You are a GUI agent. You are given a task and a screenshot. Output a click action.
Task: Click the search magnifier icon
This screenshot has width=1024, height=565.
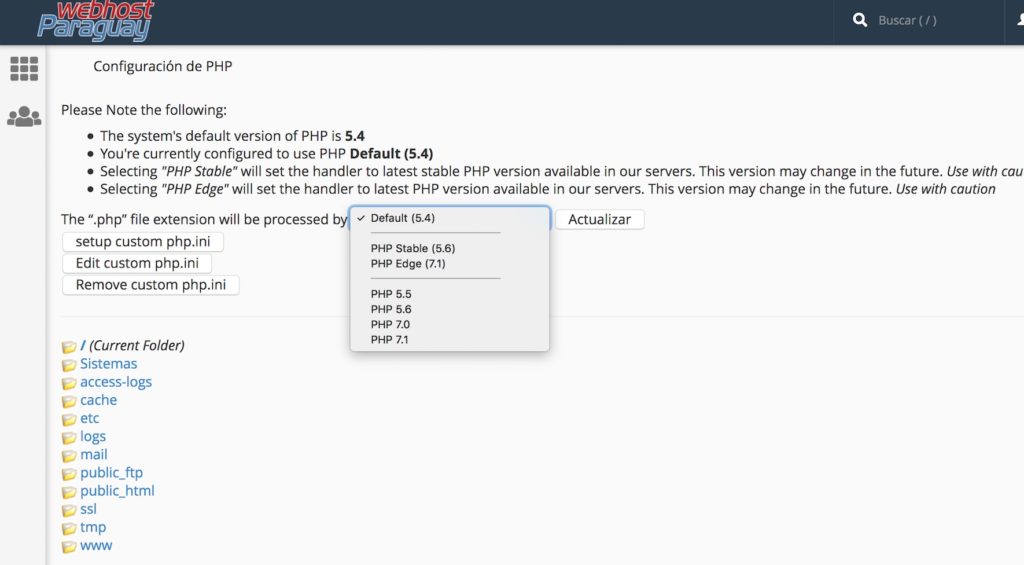point(860,20)
